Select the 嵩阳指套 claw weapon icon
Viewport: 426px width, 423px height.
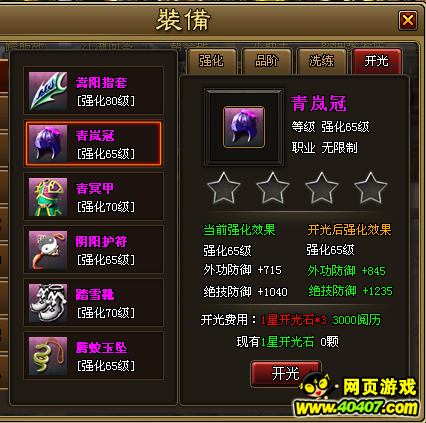(48, 91)
